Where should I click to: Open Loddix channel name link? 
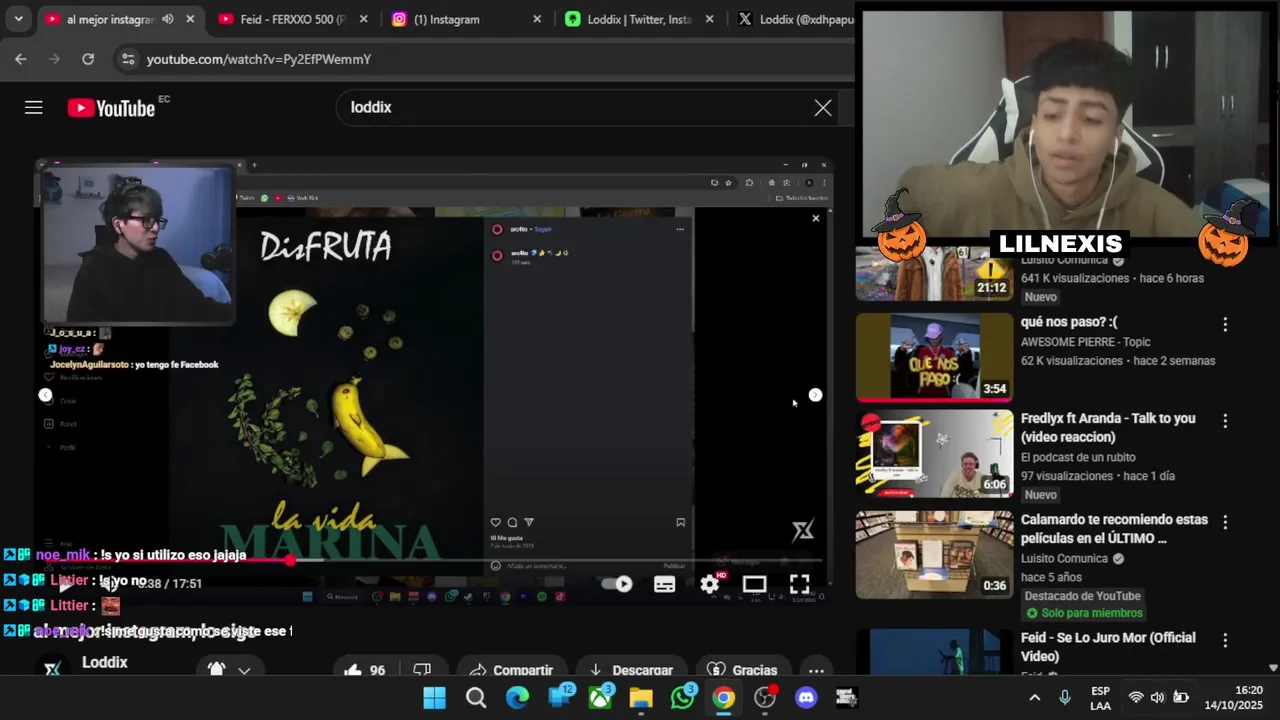[x=105, y=662]
